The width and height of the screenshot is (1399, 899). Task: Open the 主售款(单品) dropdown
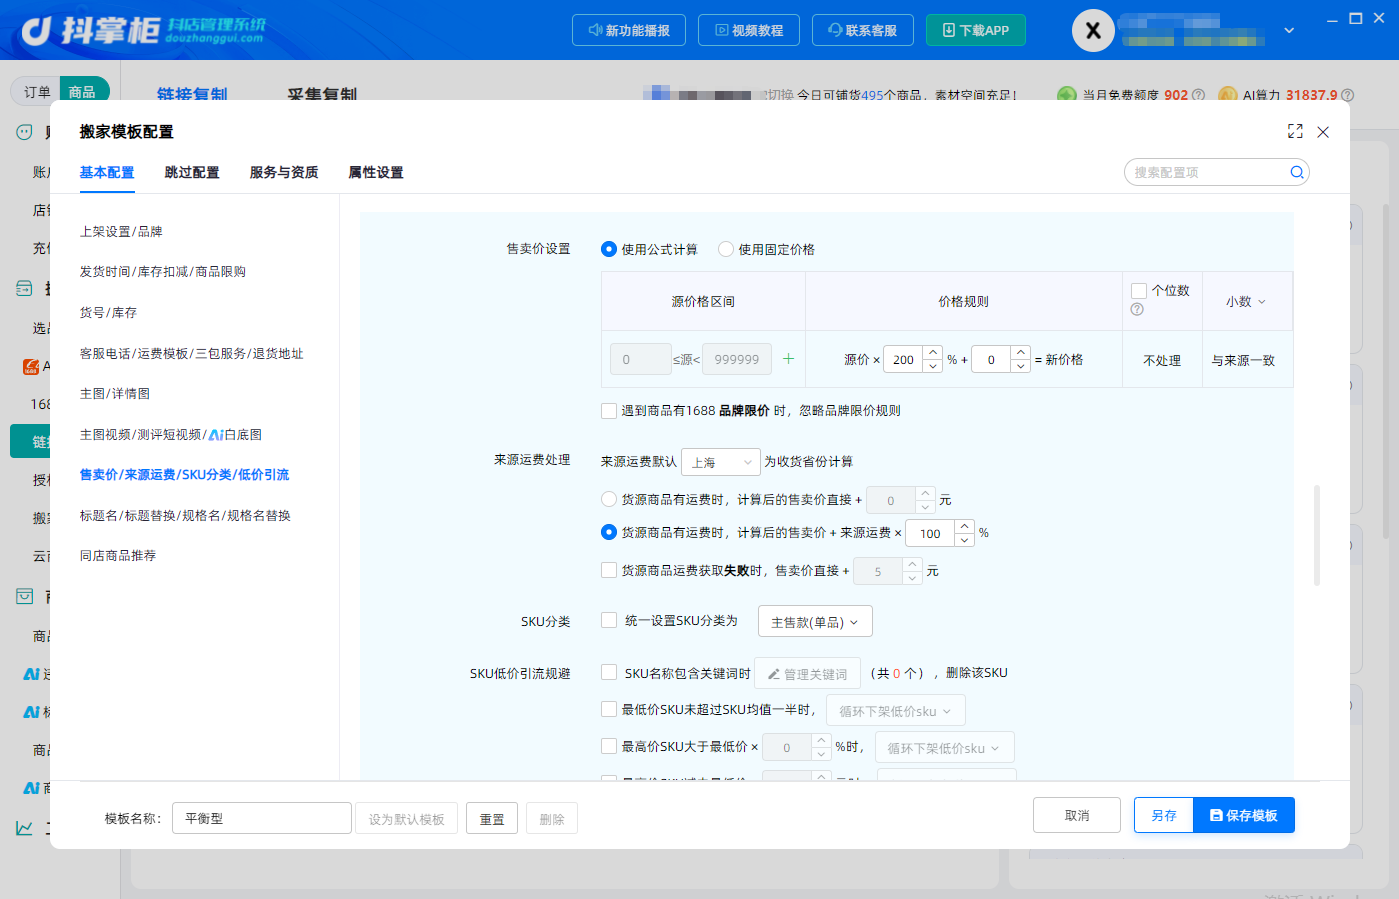coord(815,622)
